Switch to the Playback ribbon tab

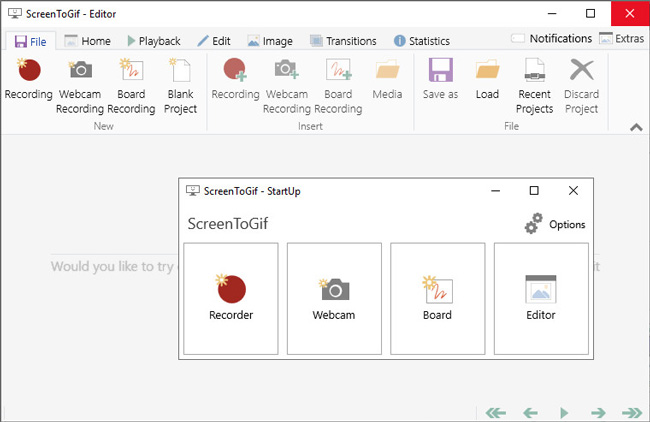click(154, 41)
